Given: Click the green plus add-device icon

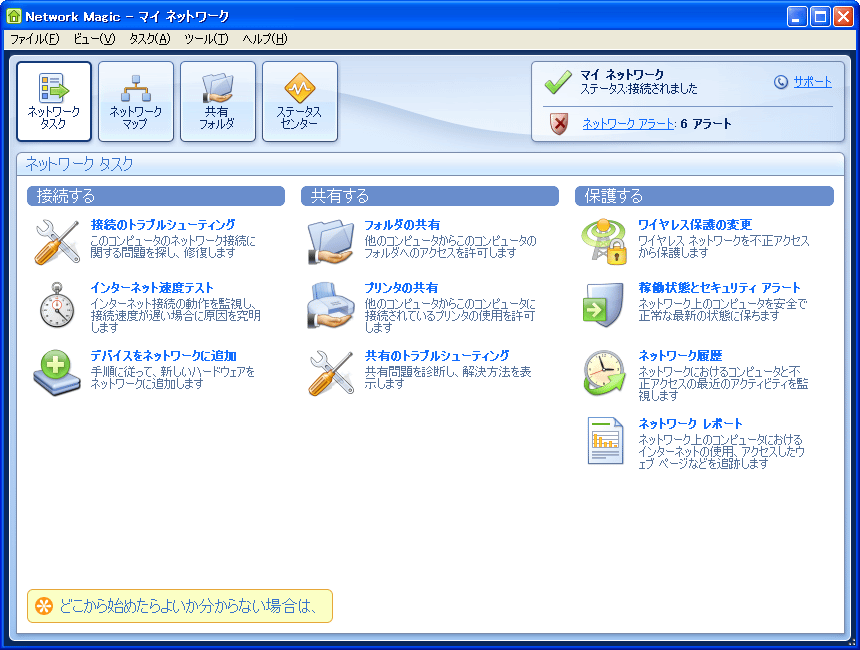Looking at the screenshot, I should (56, 373).
